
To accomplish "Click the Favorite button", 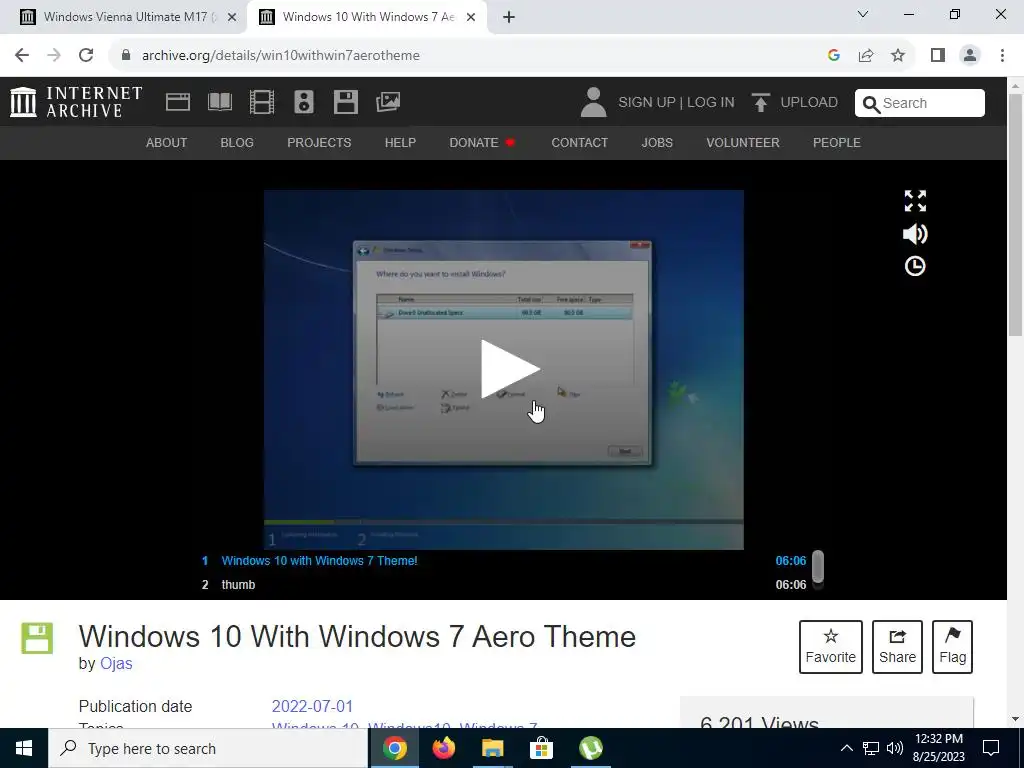I will pos(831,647).
